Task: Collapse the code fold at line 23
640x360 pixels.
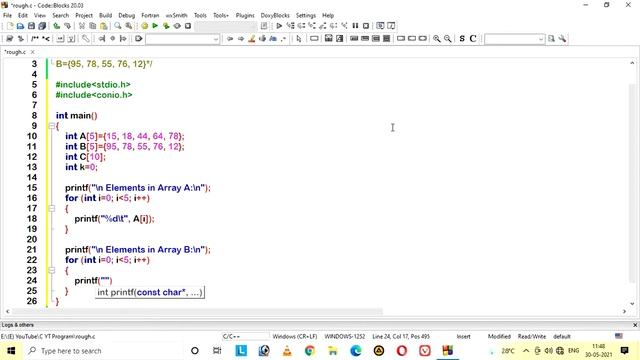Action: pyautogui.click(x=52, y=270)
